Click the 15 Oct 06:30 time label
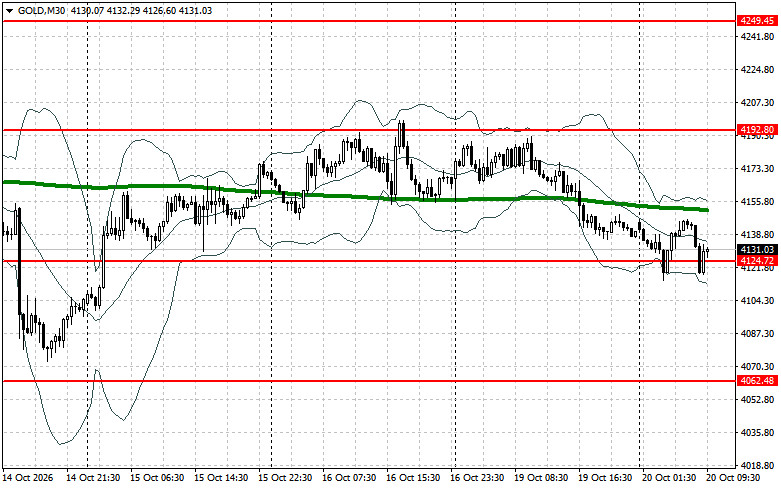Screen dimensions: 781x489 pos(157,478)
